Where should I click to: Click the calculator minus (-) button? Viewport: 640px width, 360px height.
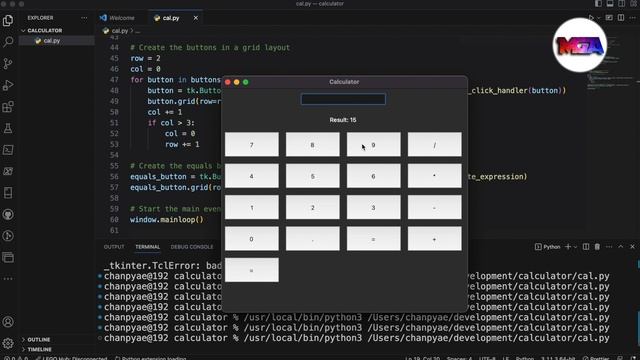(x=434, y=207)
